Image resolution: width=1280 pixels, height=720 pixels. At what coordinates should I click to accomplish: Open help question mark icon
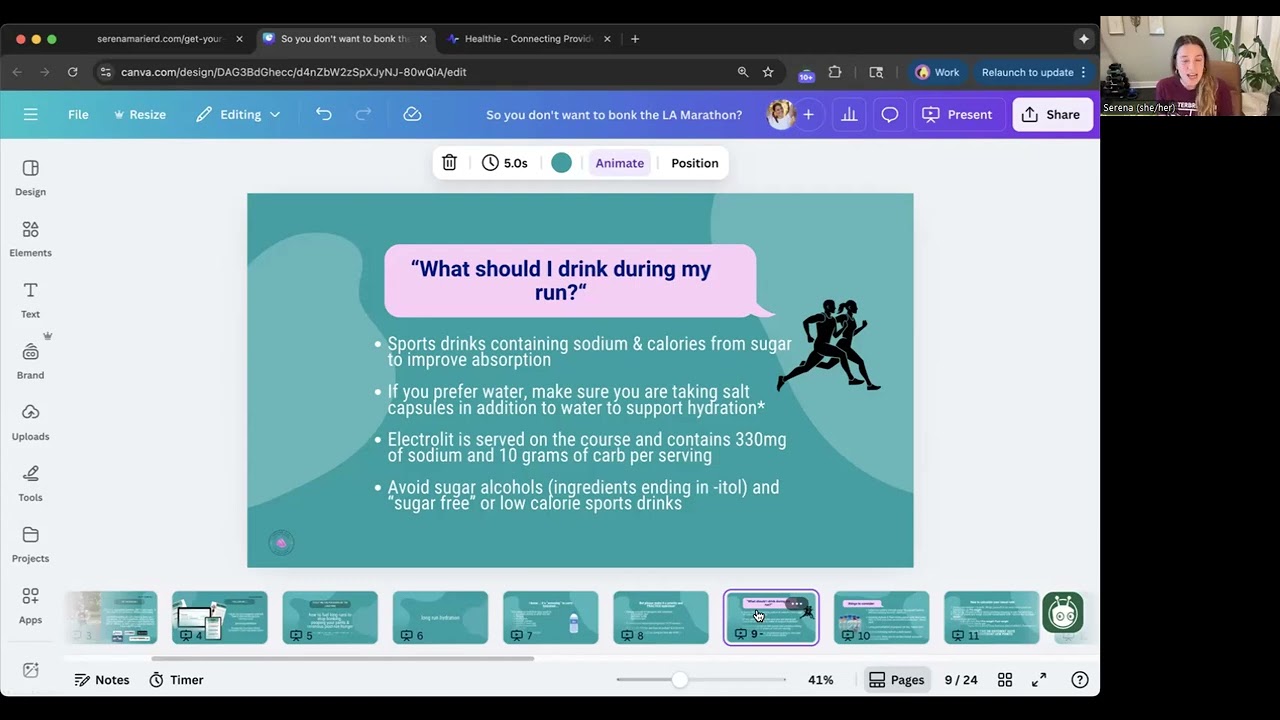coord(1080,680)
